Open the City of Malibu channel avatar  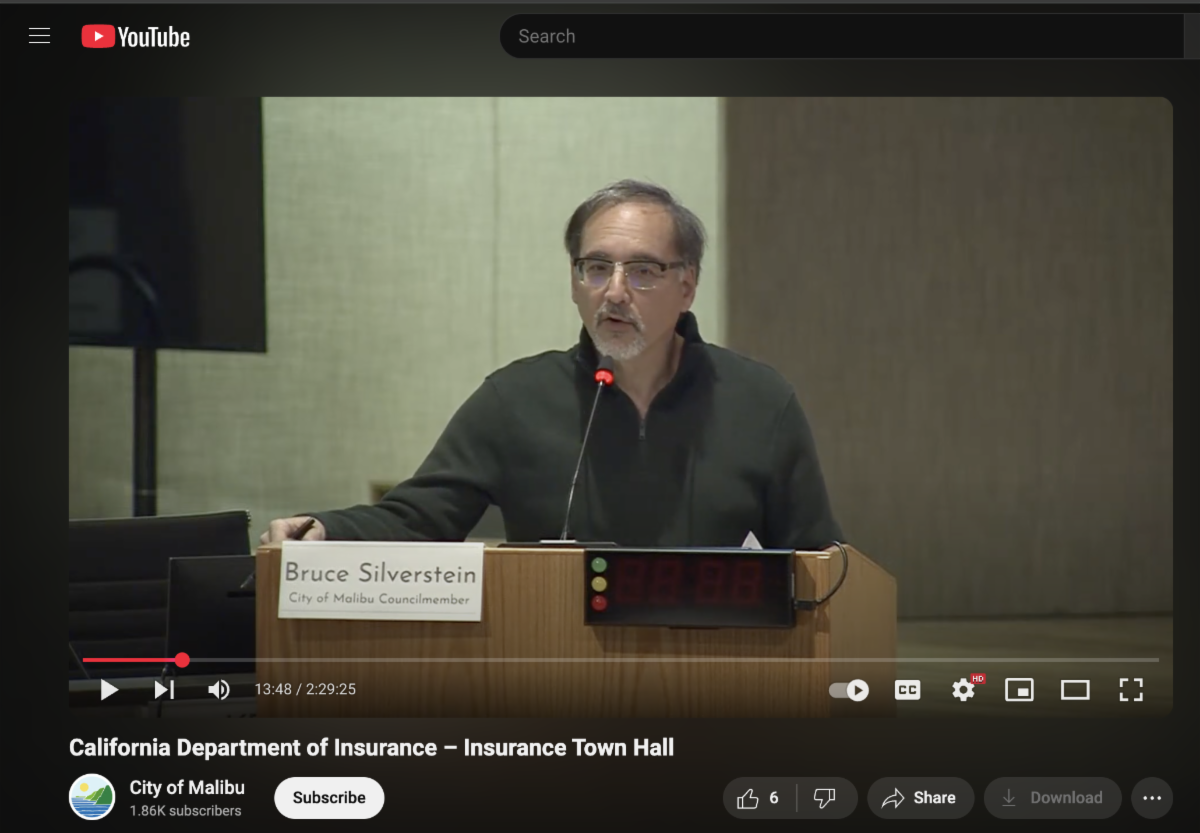tap(92, 797)
